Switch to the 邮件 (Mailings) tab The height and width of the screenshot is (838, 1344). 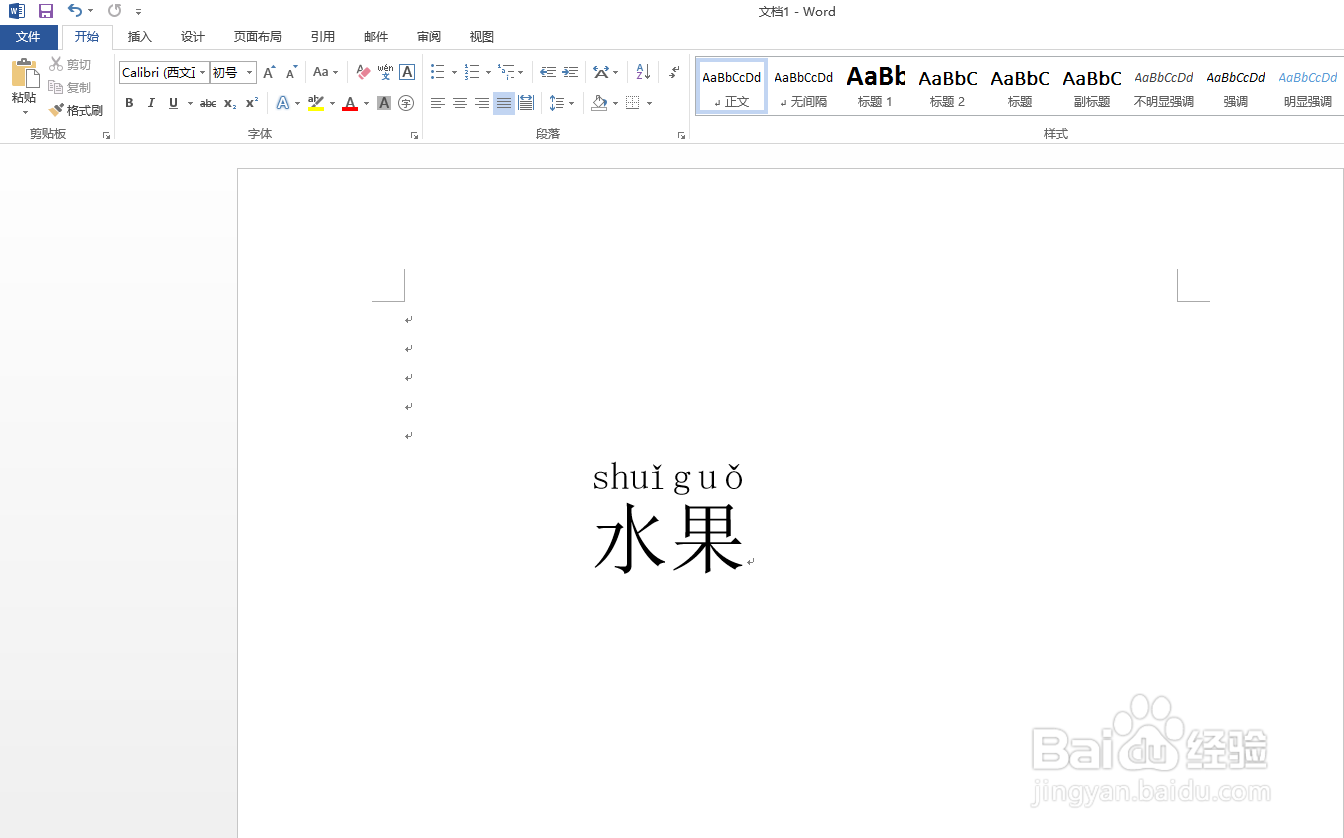click(x=376, y=37)
